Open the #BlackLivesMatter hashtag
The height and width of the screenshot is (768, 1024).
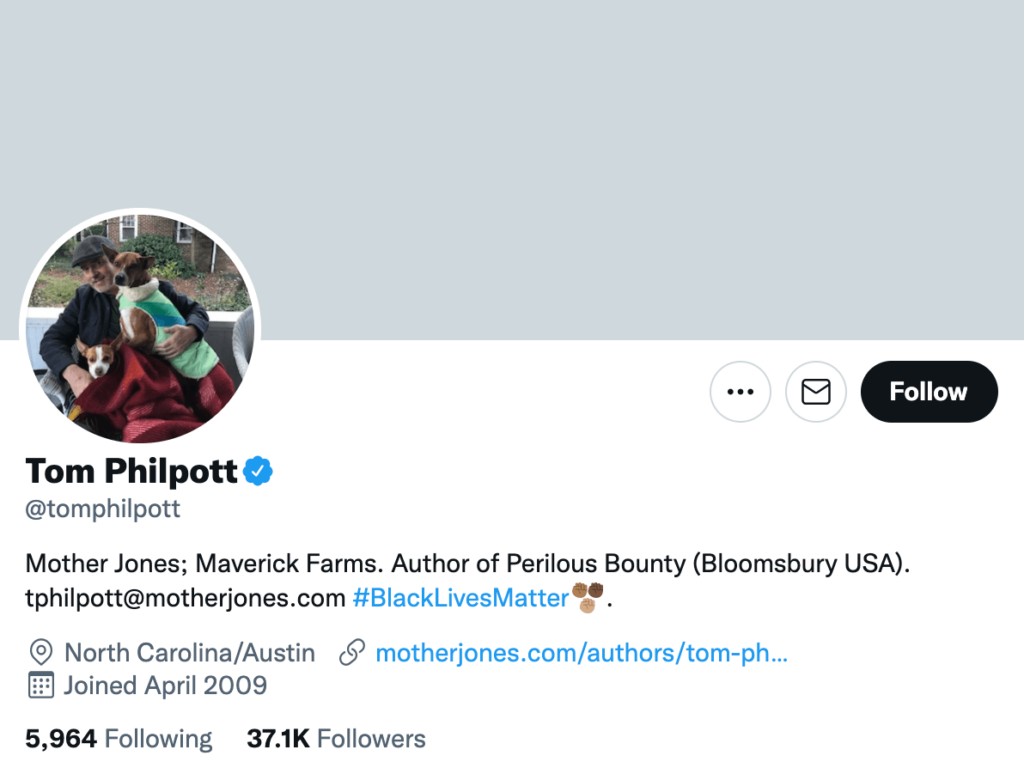point(461,599)
